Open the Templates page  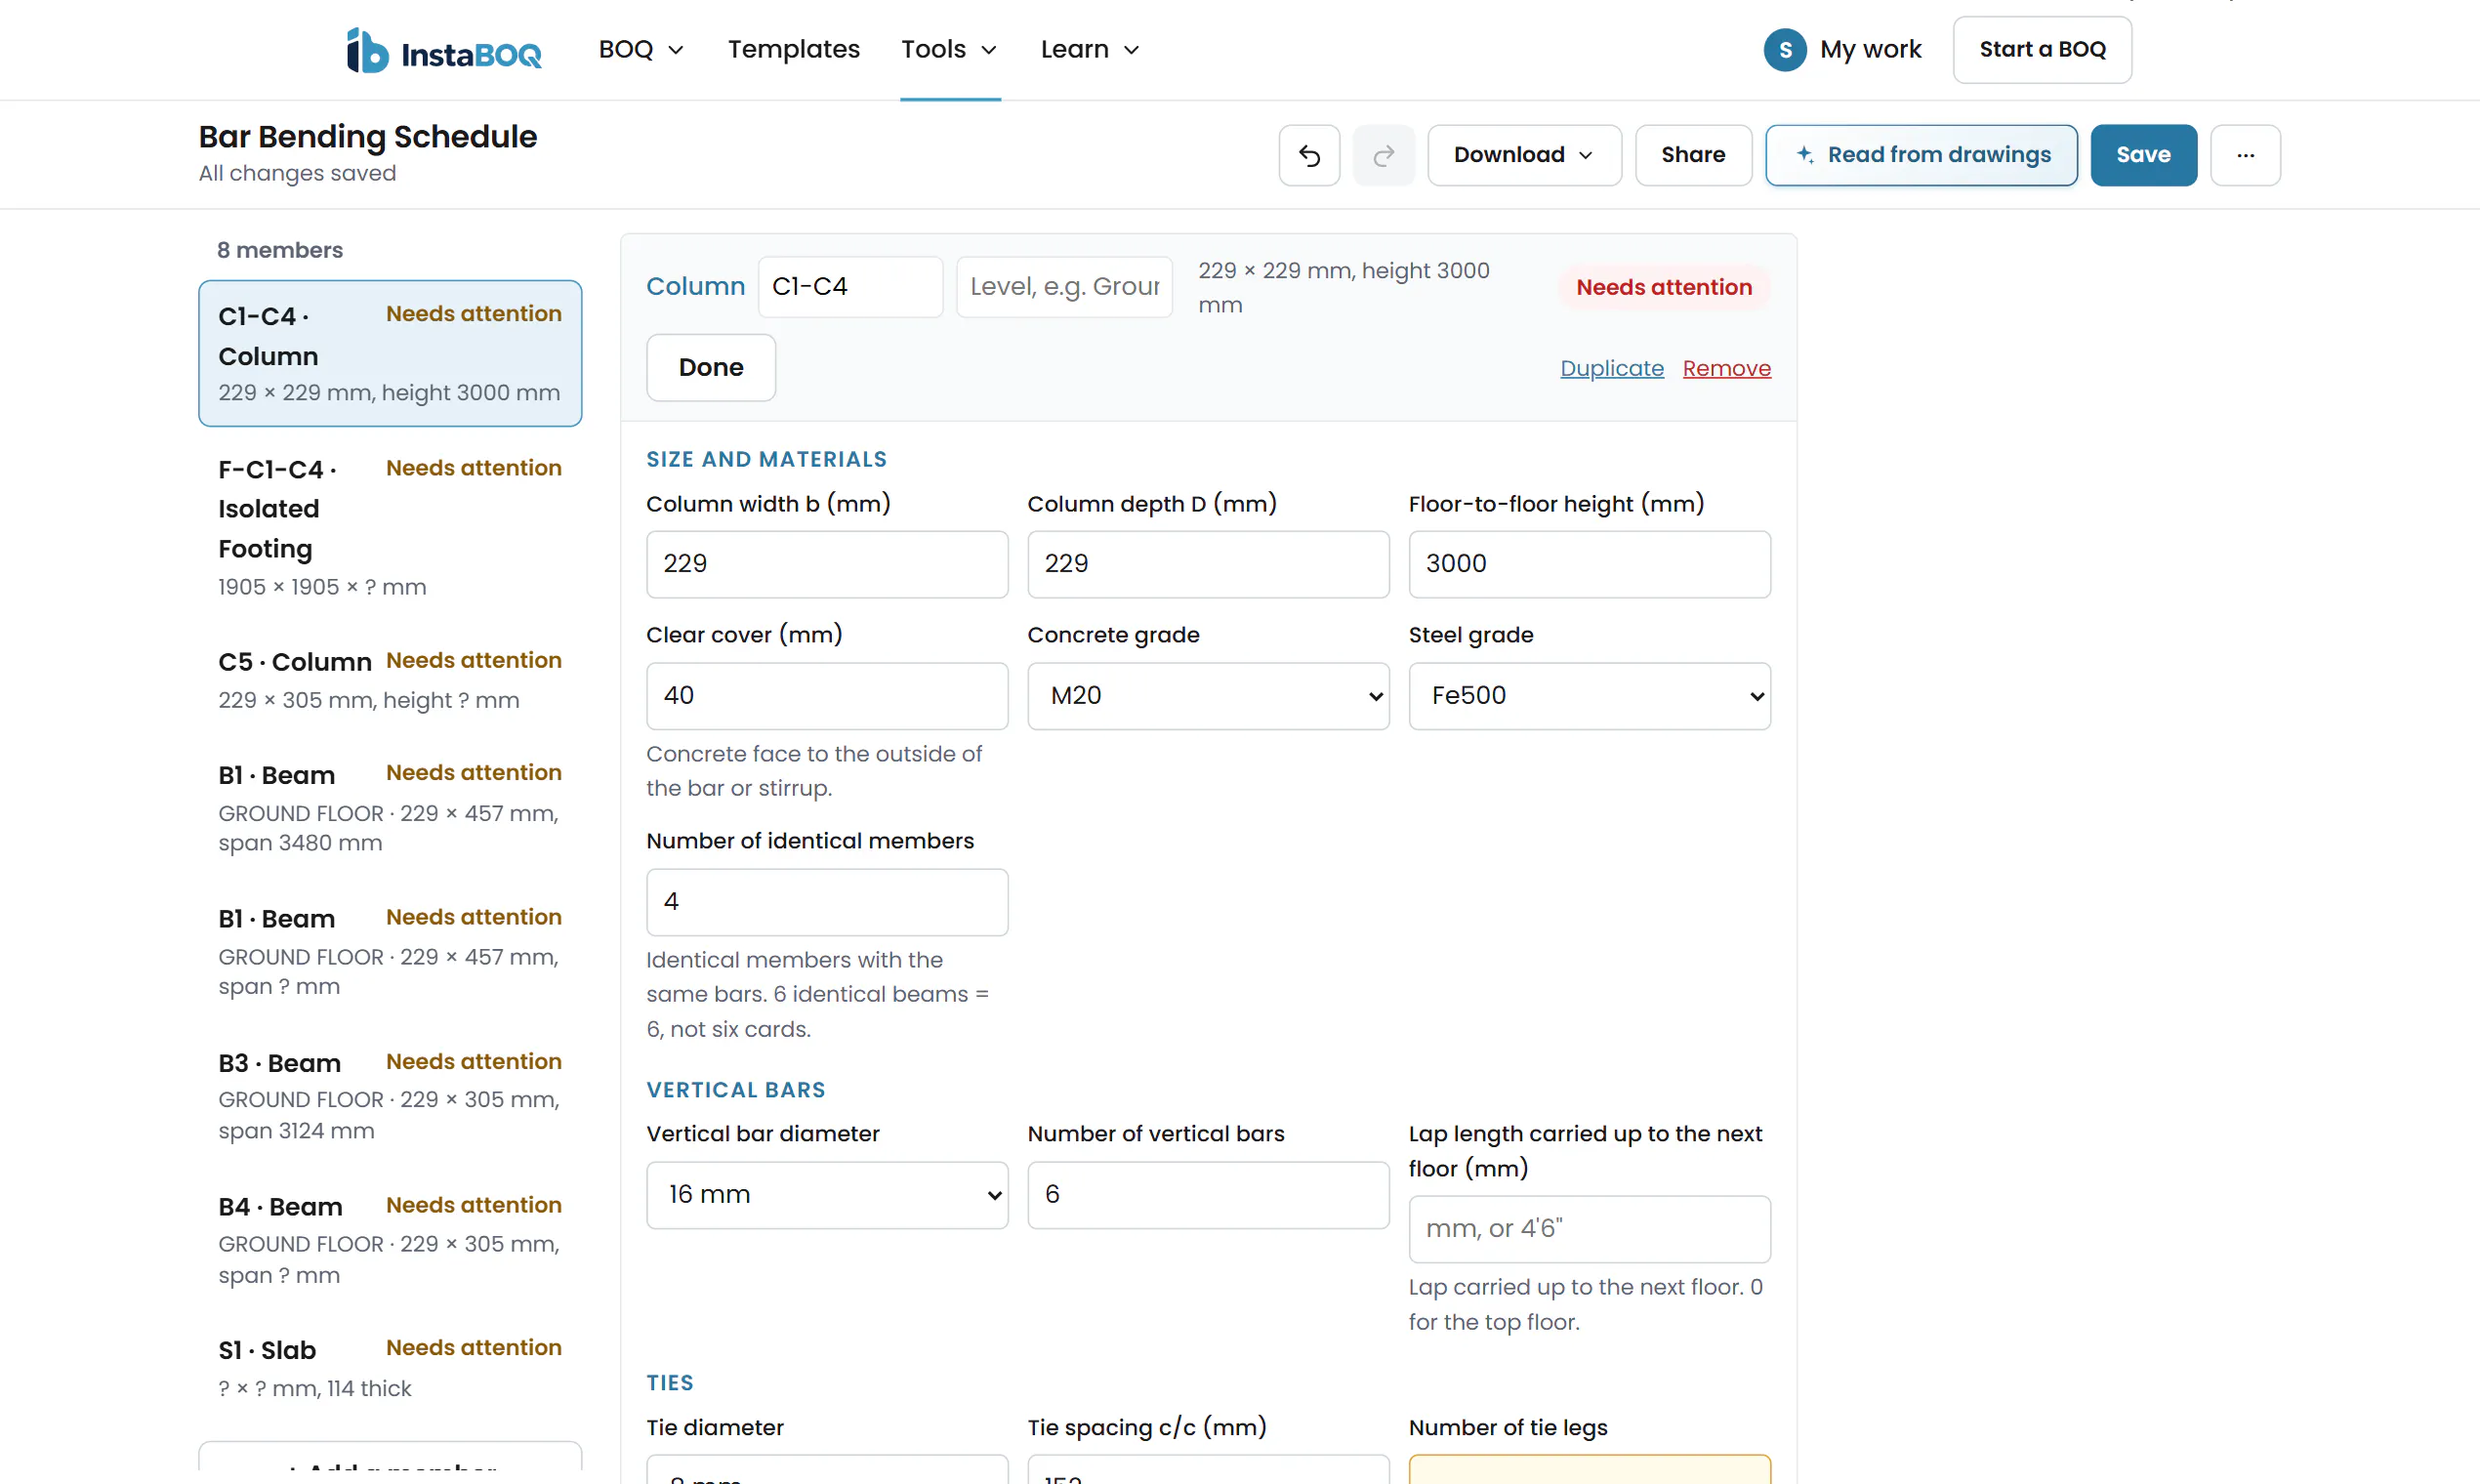click(793, 50)
